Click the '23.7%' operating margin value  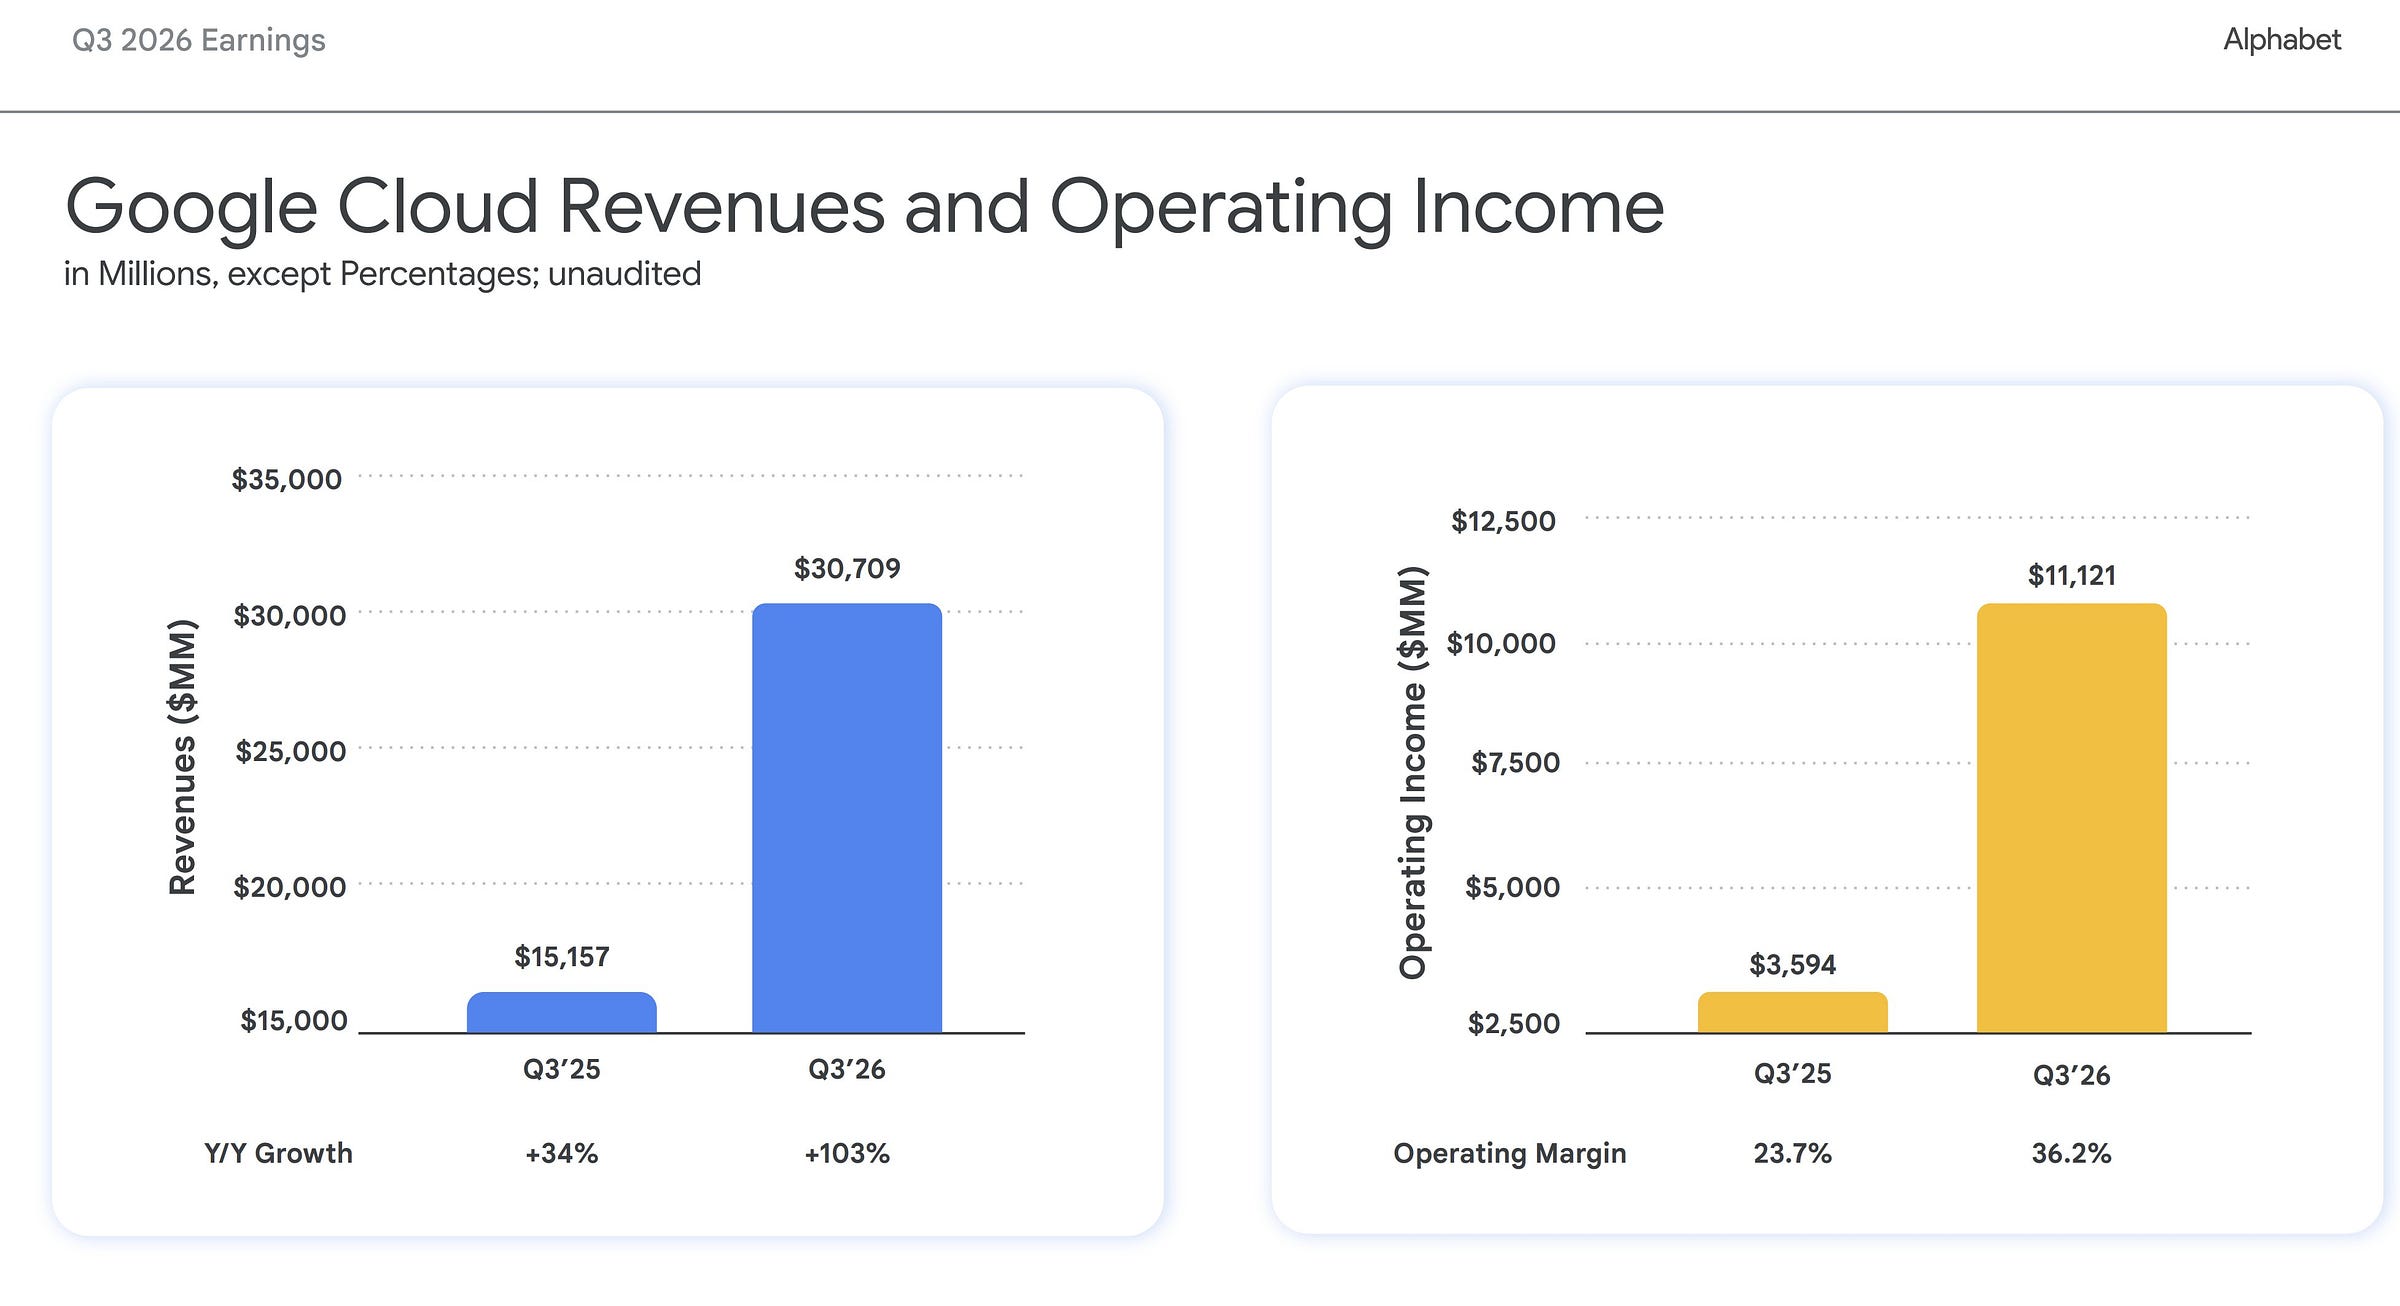1793,1153
